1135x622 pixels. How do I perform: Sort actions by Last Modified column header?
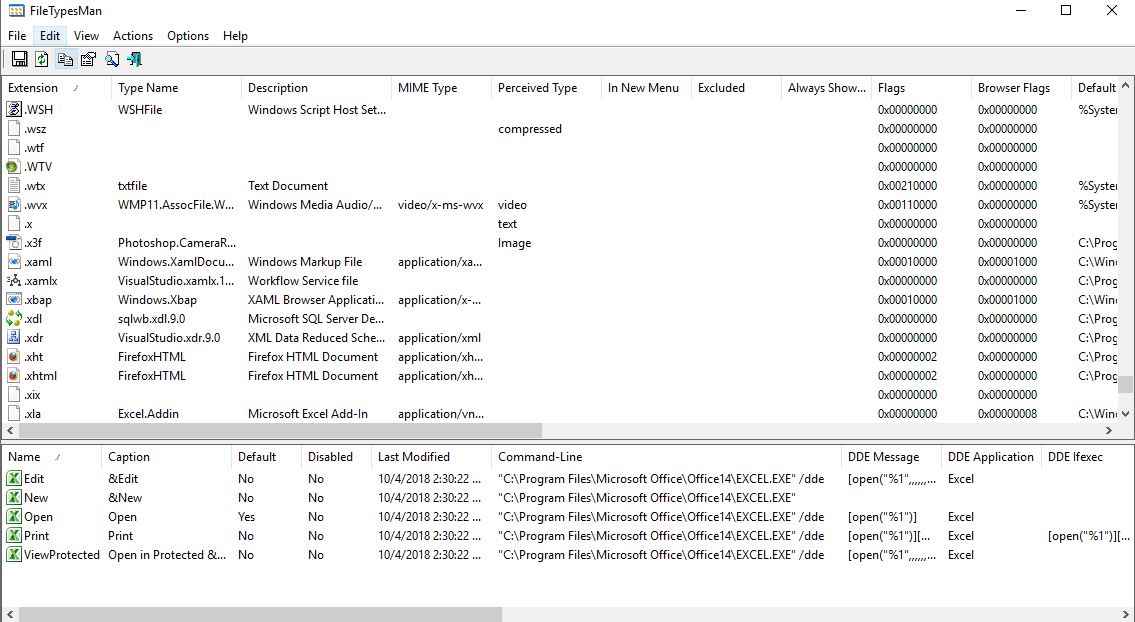coord(431,457)
